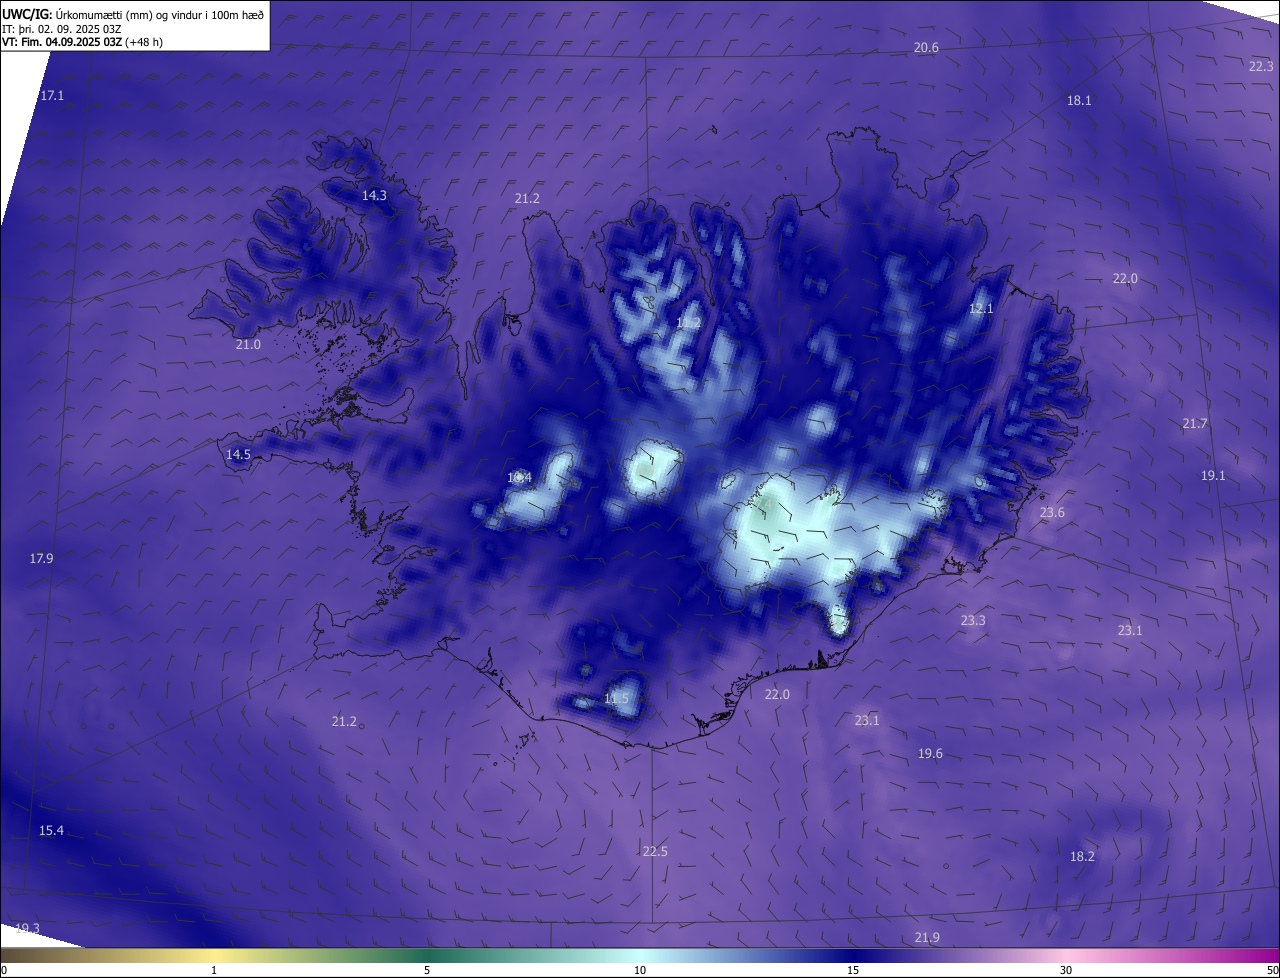
Task: Click the colorbar tick label 0
Action: [x=4, y=970]
